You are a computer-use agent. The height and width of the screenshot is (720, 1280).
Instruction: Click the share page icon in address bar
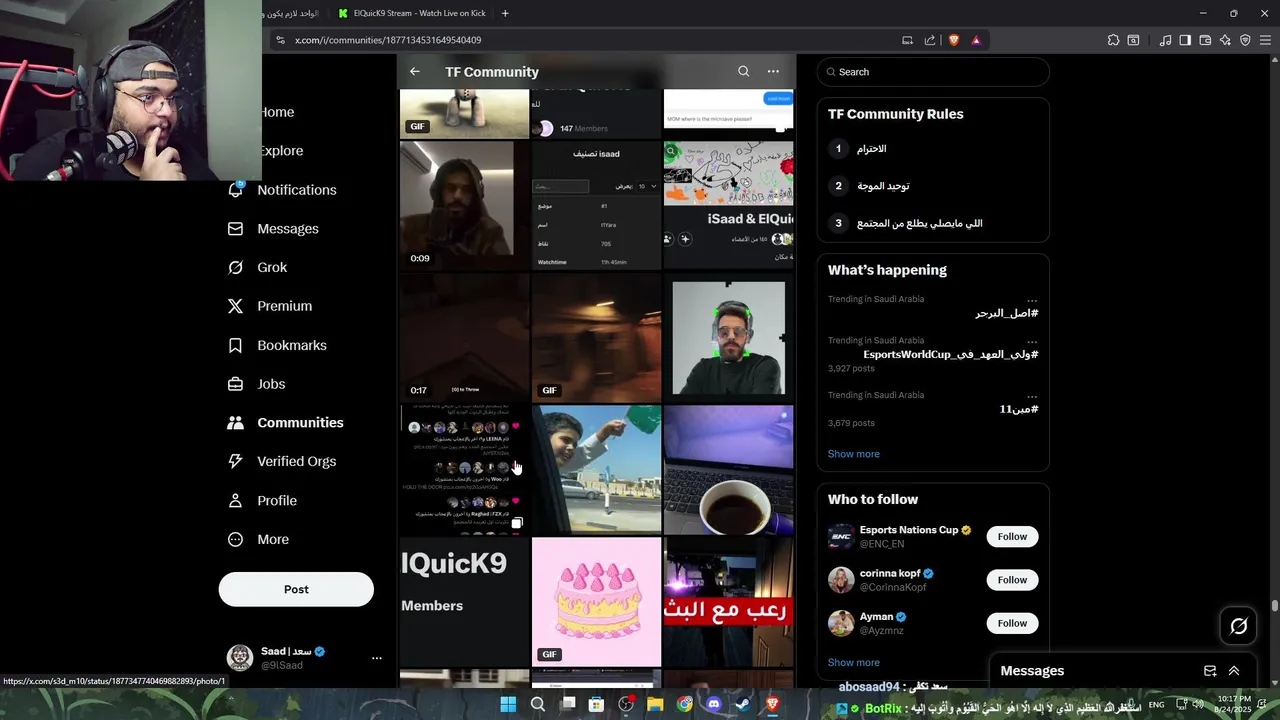pos(930,40)
